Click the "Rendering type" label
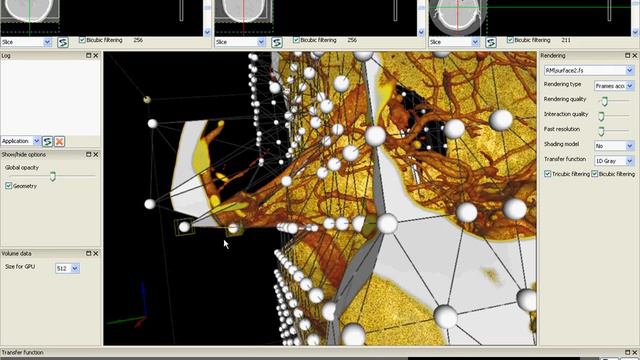 562,84
